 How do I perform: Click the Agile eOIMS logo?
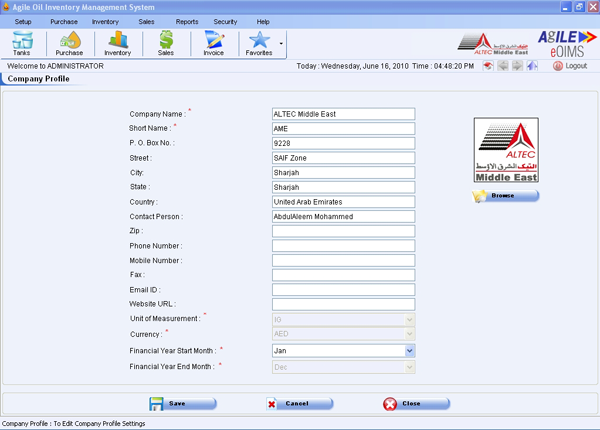coord(567,44)
